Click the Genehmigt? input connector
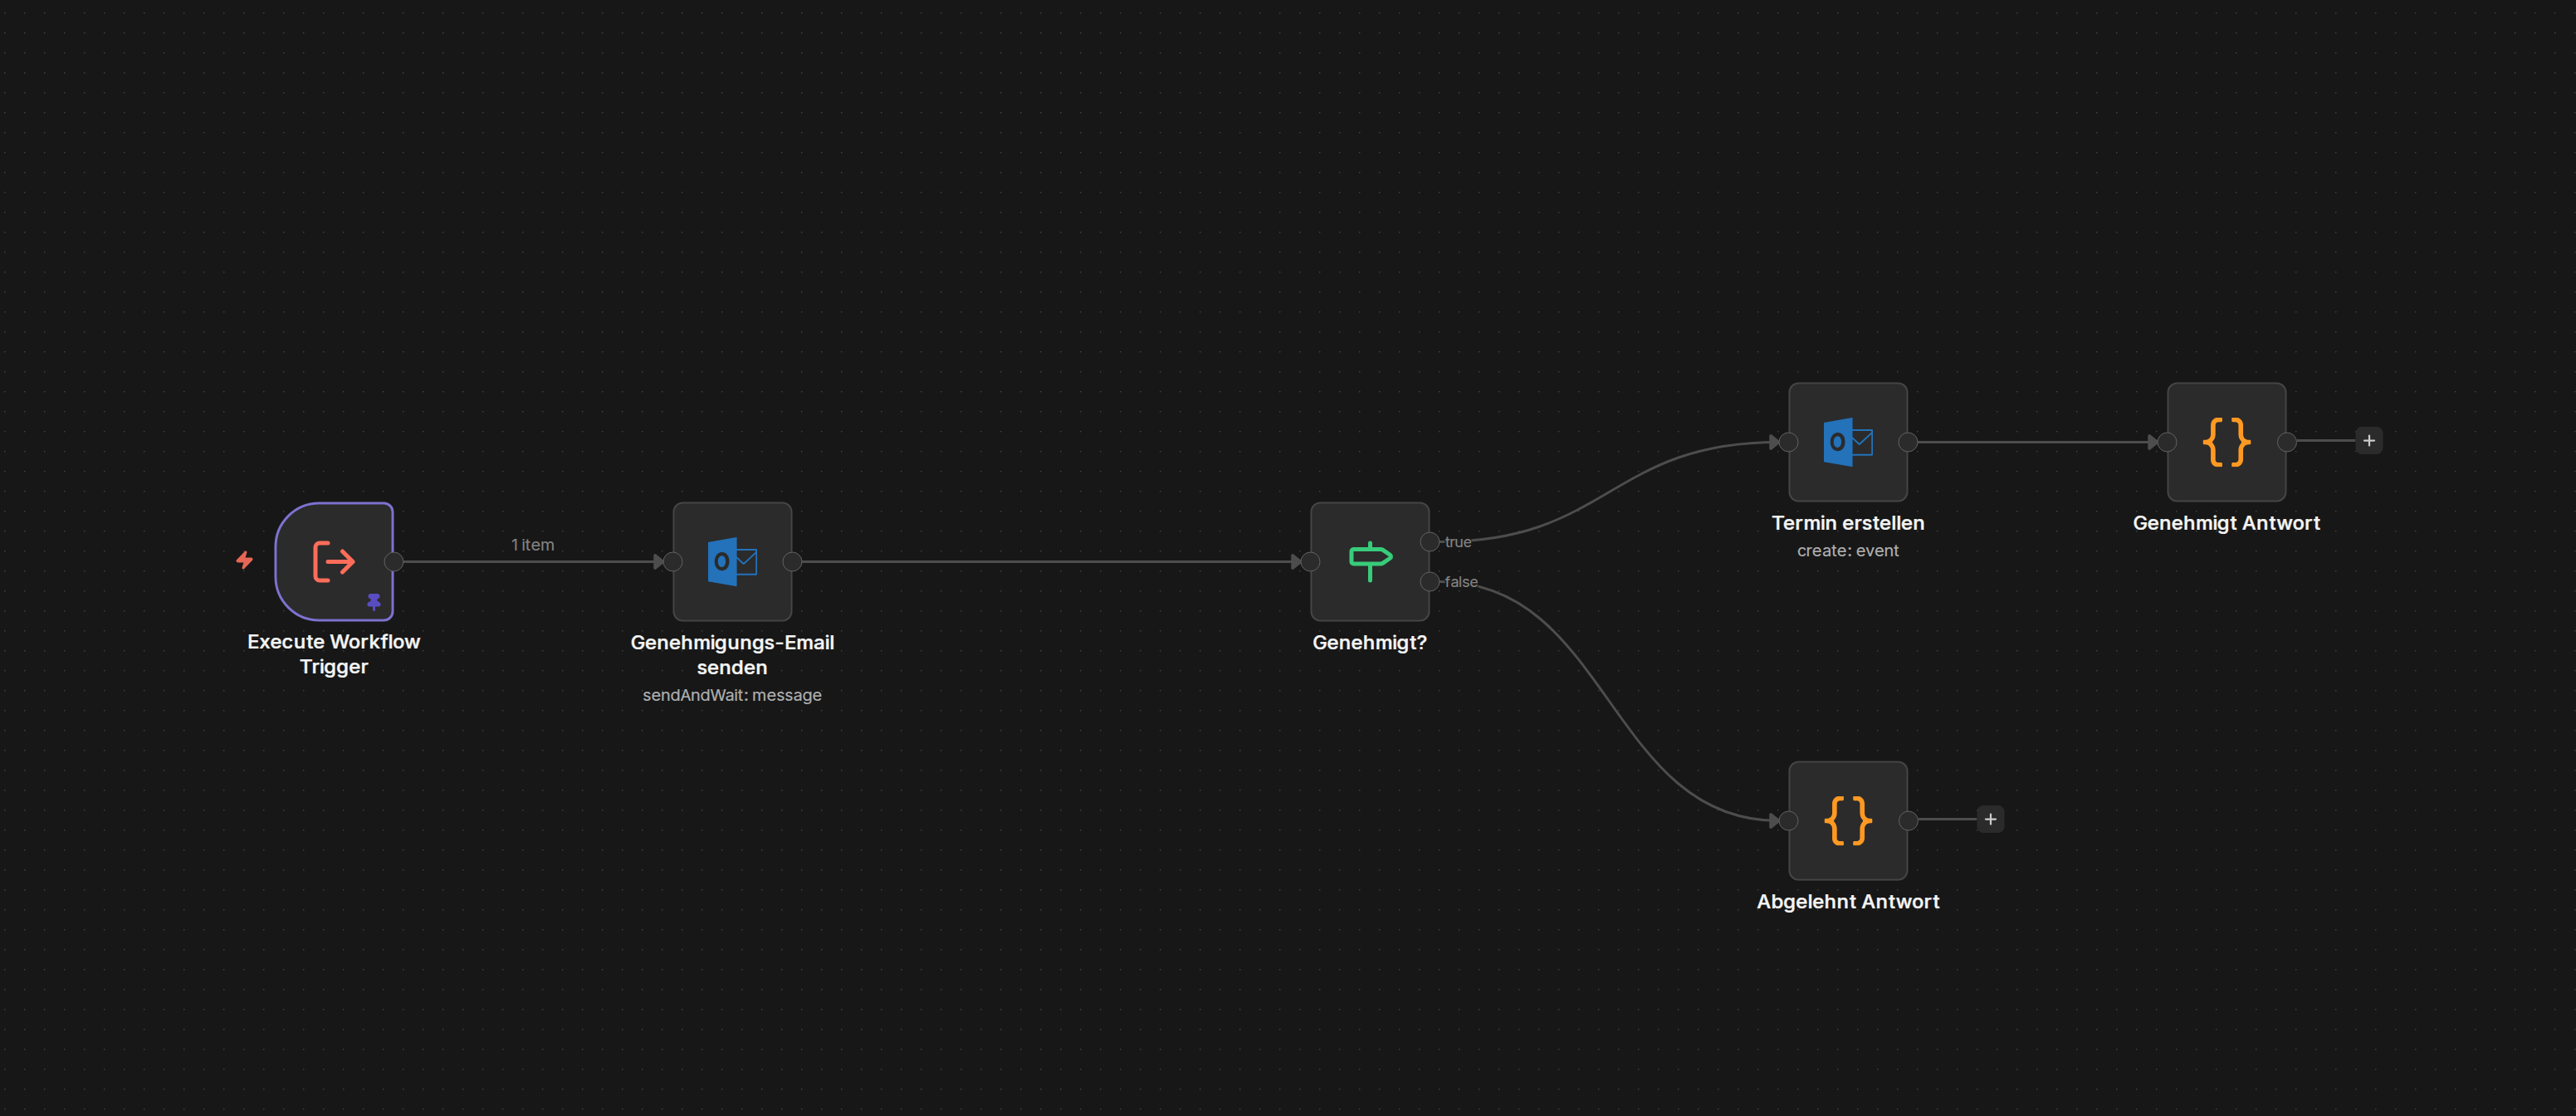 click(x=1310, y=562)
